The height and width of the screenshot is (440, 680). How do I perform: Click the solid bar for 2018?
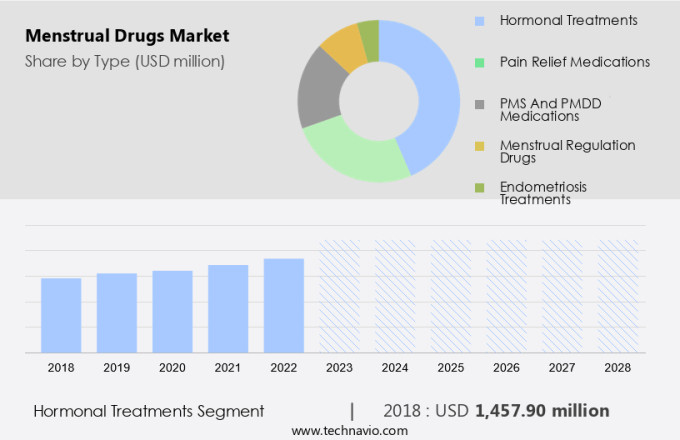pyautogui.click(x=61, y=315)
